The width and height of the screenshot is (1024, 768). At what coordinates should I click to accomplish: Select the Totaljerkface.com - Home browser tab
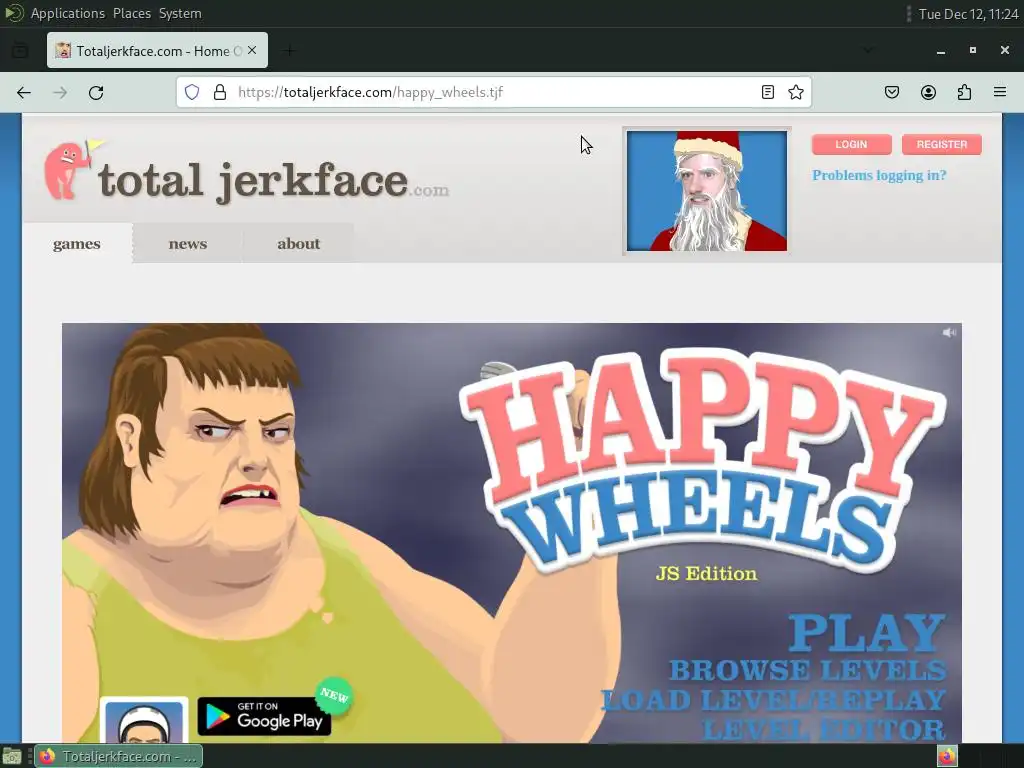point(157,50)
